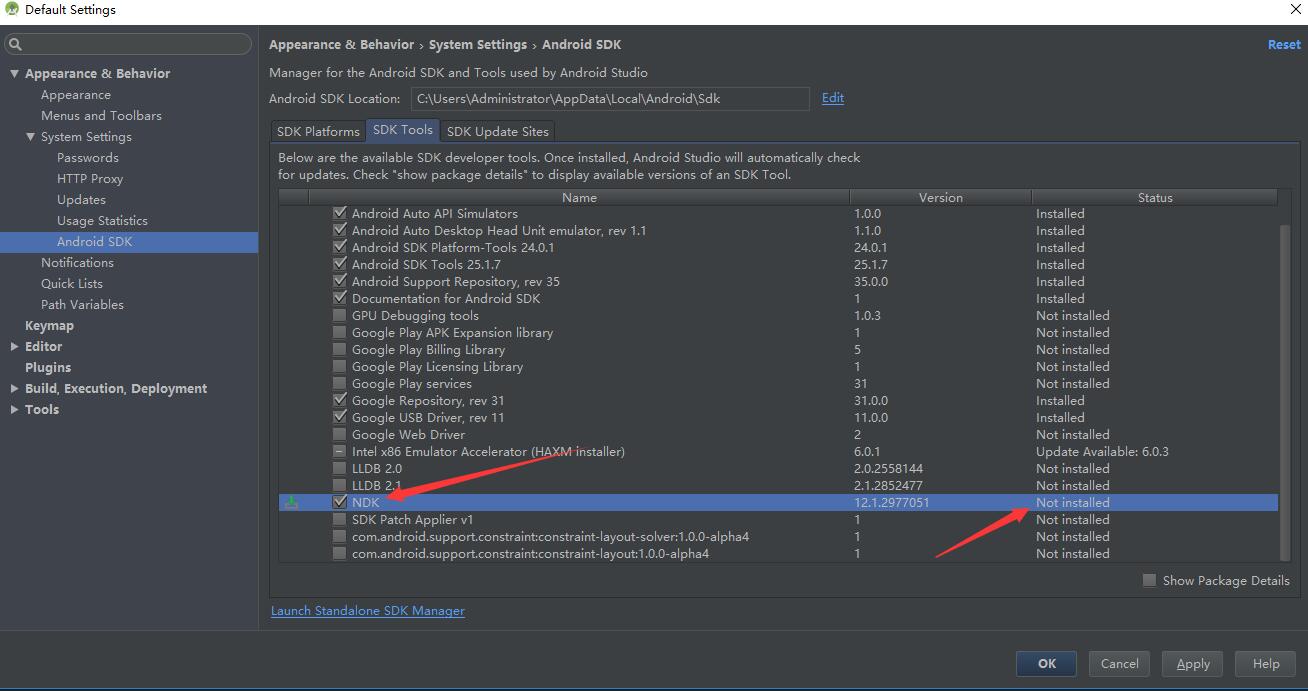Collapse System Settings tree node
This screenshot has height=691, width=1308.
31,136
